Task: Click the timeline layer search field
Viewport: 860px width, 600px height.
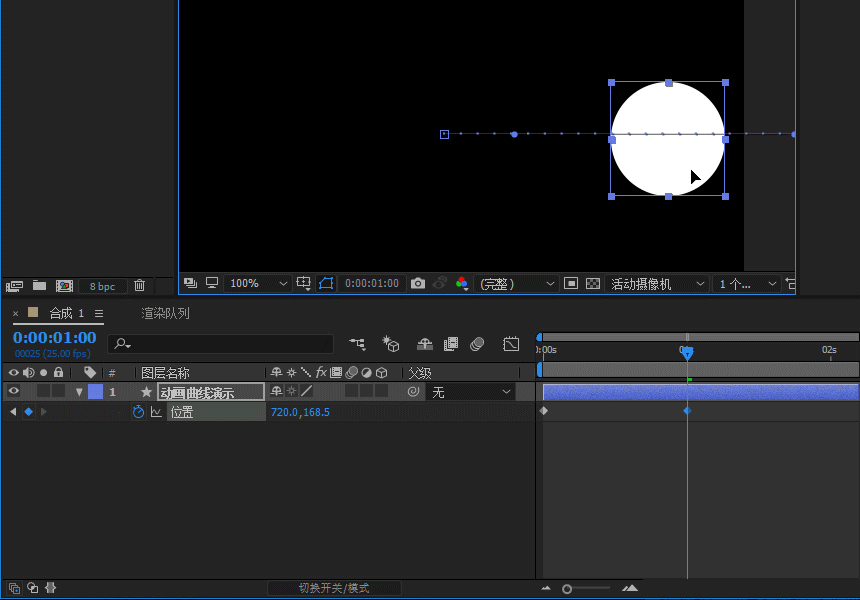Action: click(220, 343)
